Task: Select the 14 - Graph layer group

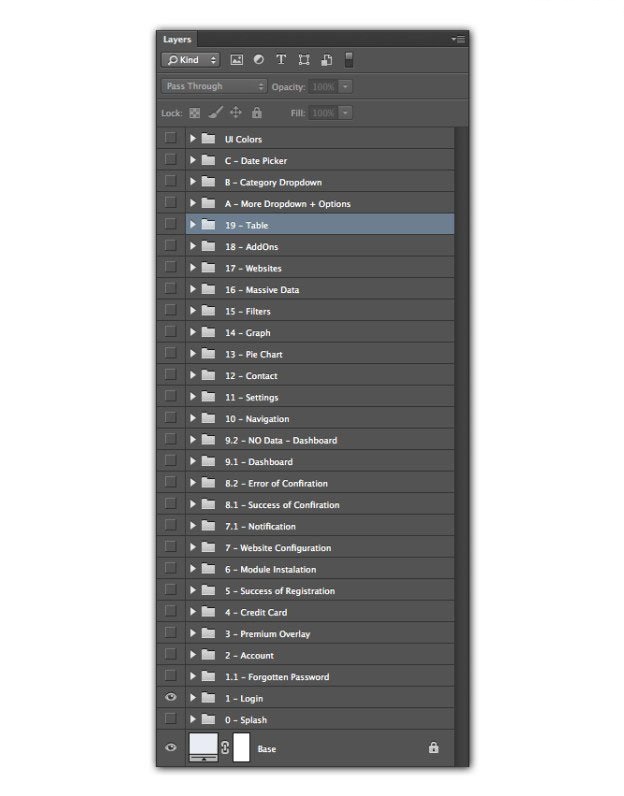Action: 300,333
